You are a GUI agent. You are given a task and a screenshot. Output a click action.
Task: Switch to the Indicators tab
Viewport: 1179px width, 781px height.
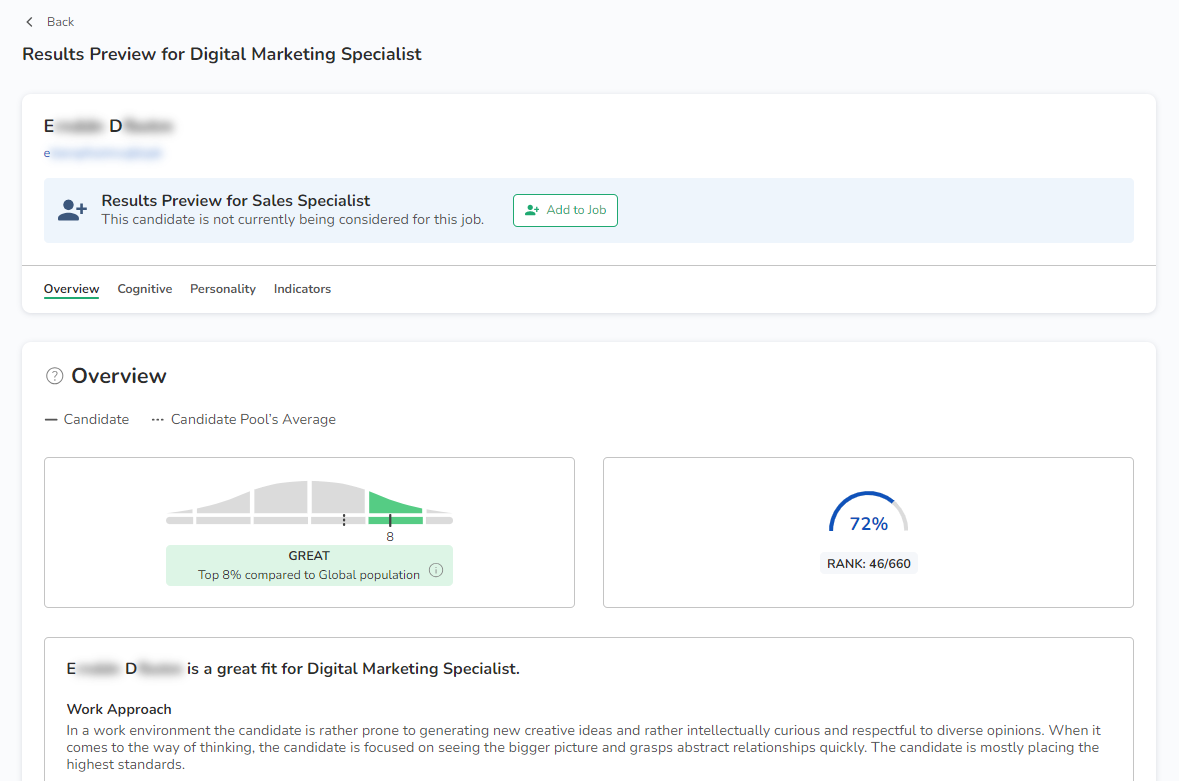[x=302, y=289]
